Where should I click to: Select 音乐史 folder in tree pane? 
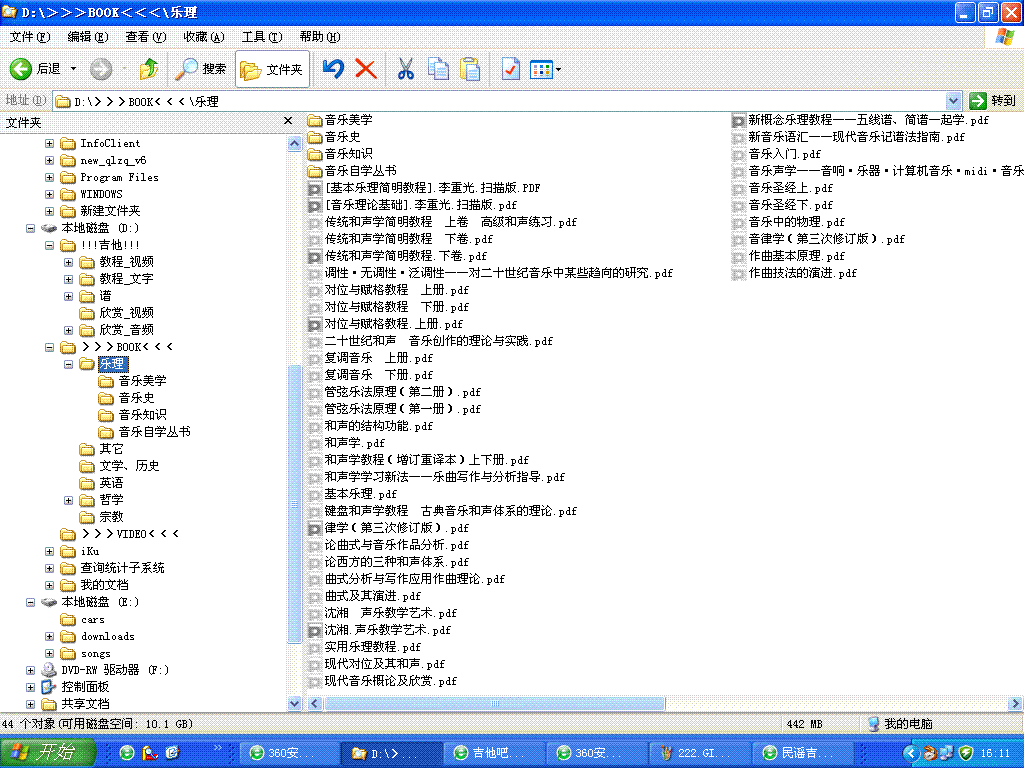pos(136,398)
